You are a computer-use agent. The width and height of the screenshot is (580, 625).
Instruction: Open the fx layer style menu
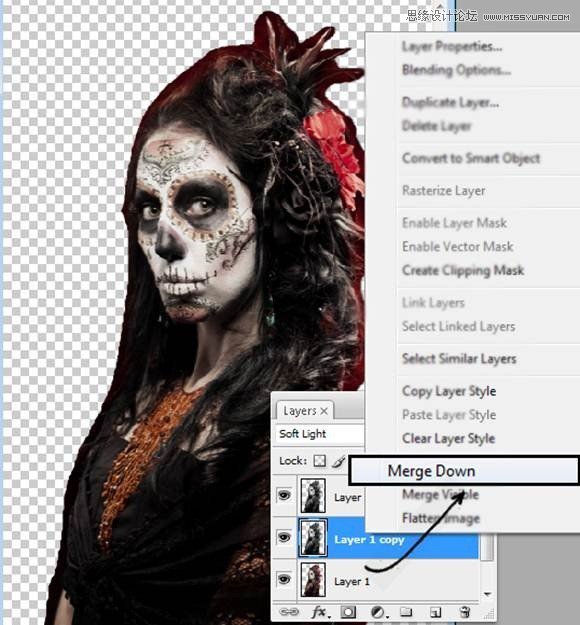(x=320, y=612)
